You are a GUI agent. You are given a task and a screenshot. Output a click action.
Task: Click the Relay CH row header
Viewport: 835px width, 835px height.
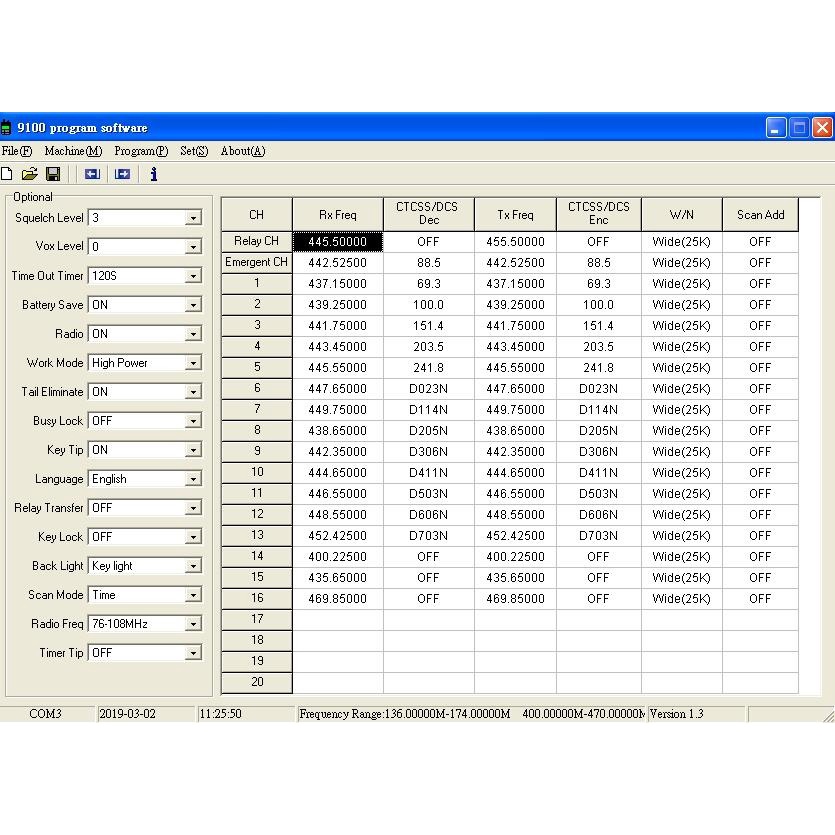coord(256,241)
